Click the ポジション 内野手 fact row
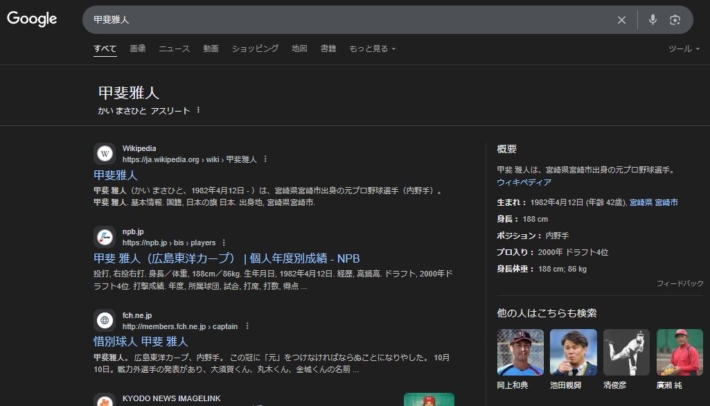 coord(532,235)
